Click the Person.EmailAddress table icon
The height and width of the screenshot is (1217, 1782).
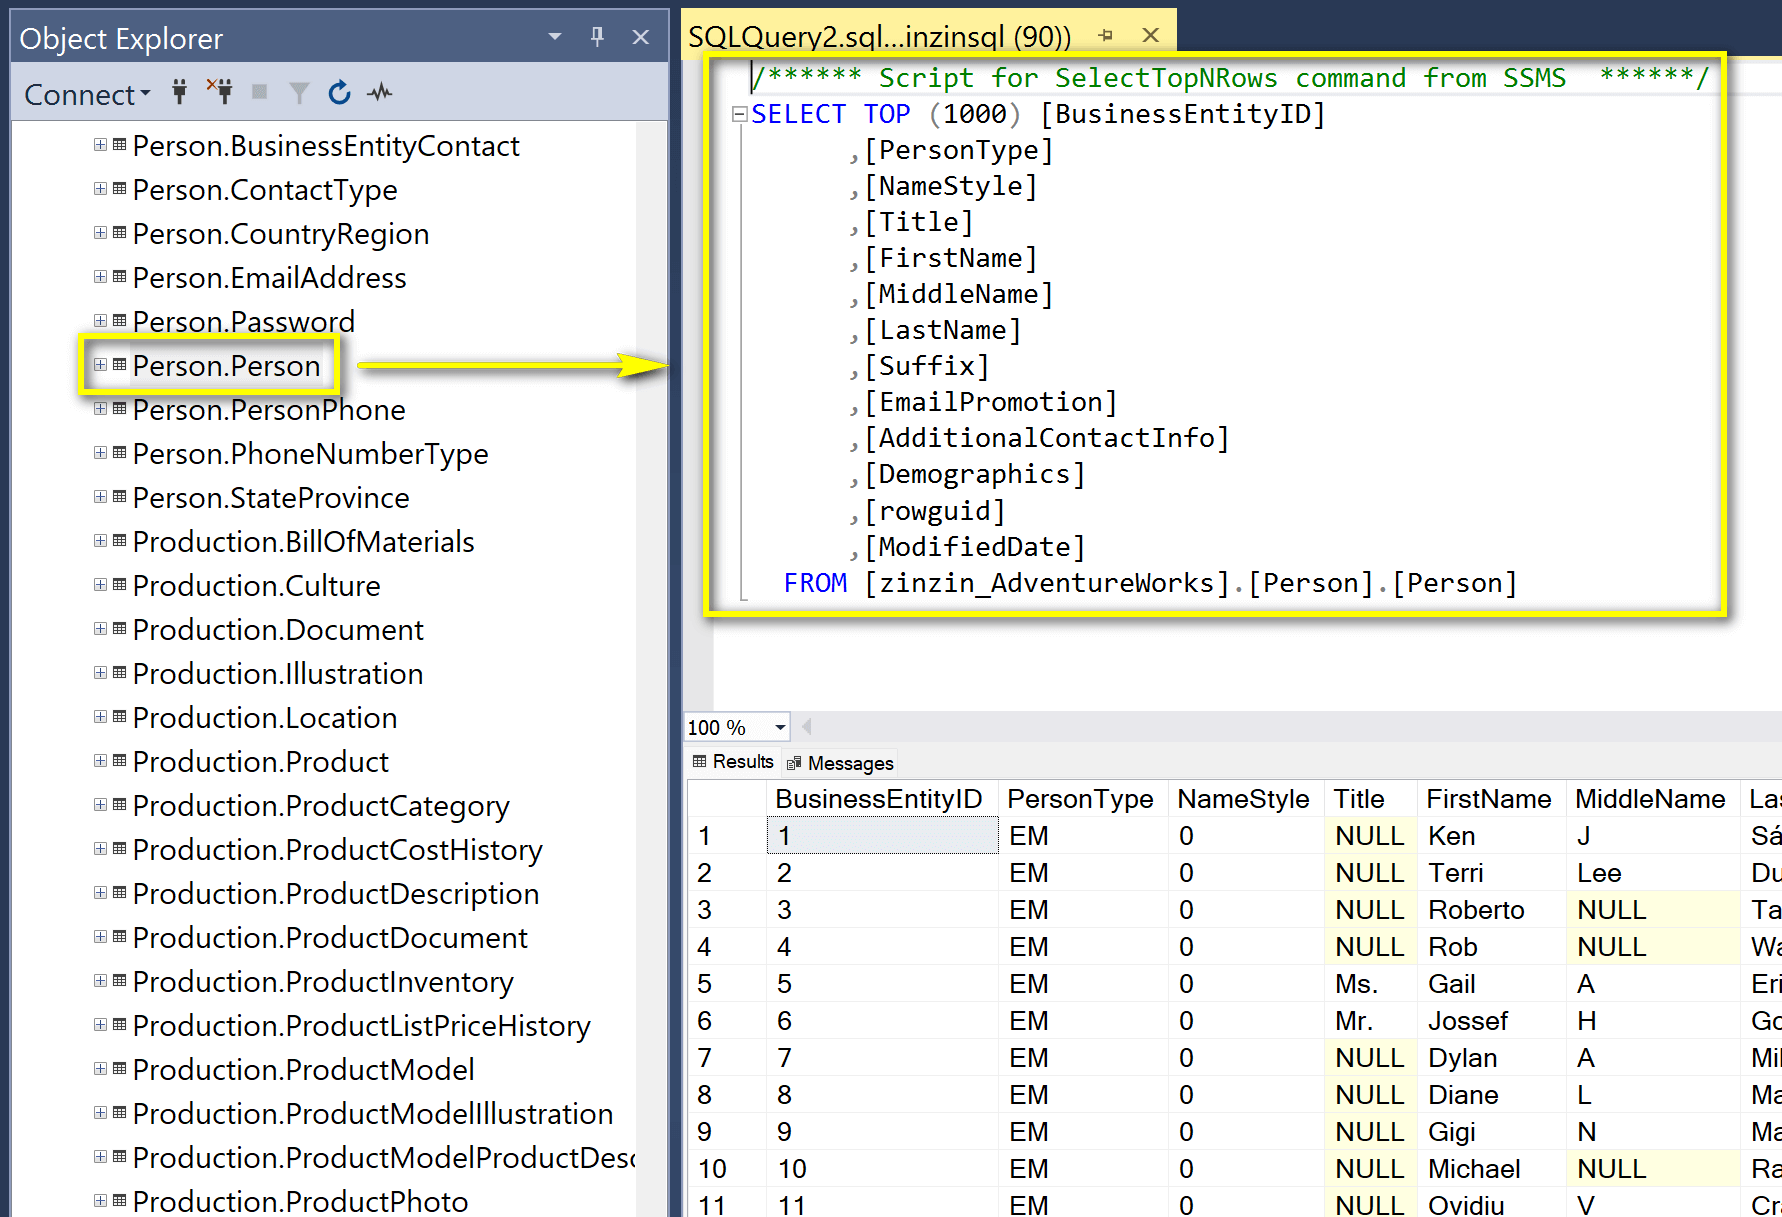[x=120, y=277]
